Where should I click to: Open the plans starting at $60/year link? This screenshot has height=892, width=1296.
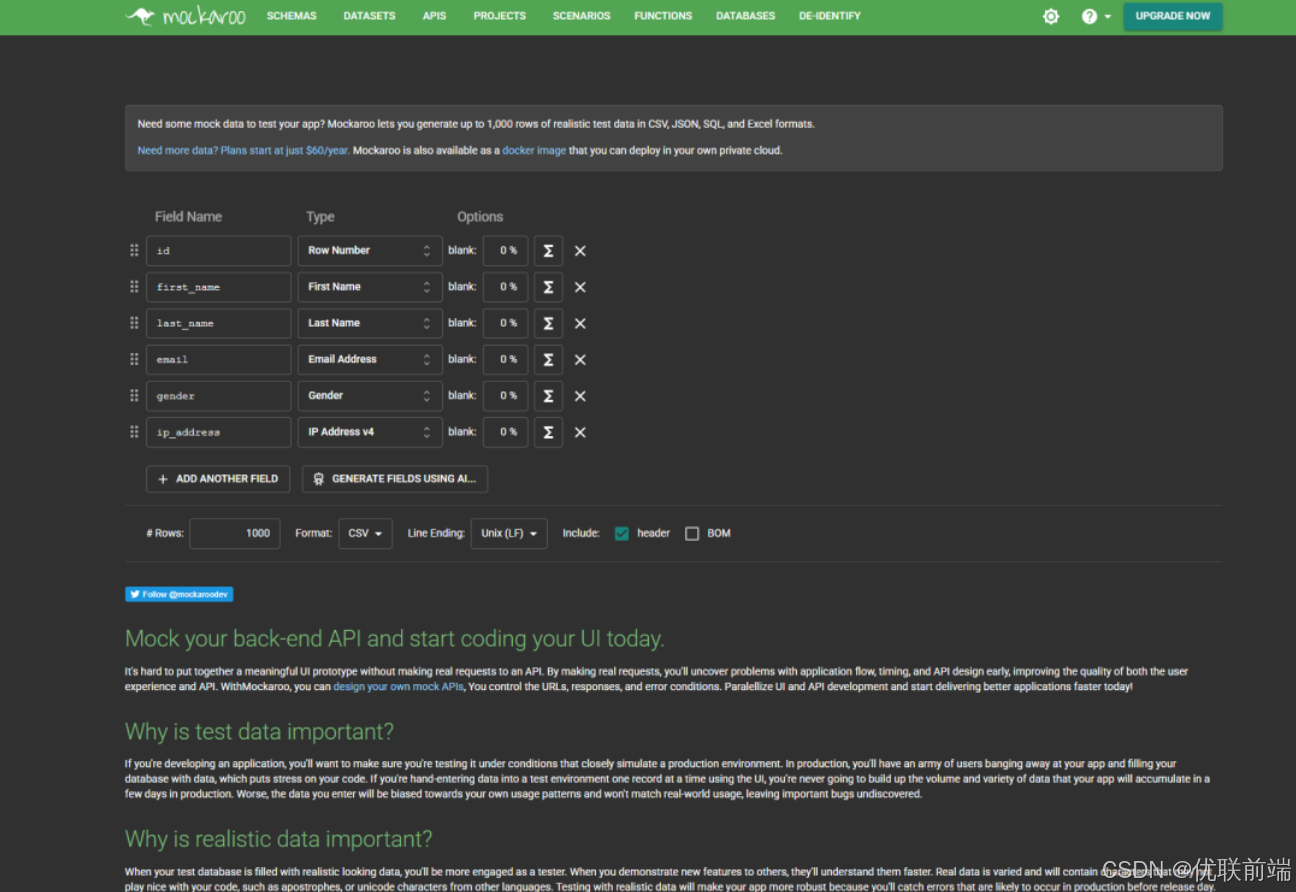[244, 151]
